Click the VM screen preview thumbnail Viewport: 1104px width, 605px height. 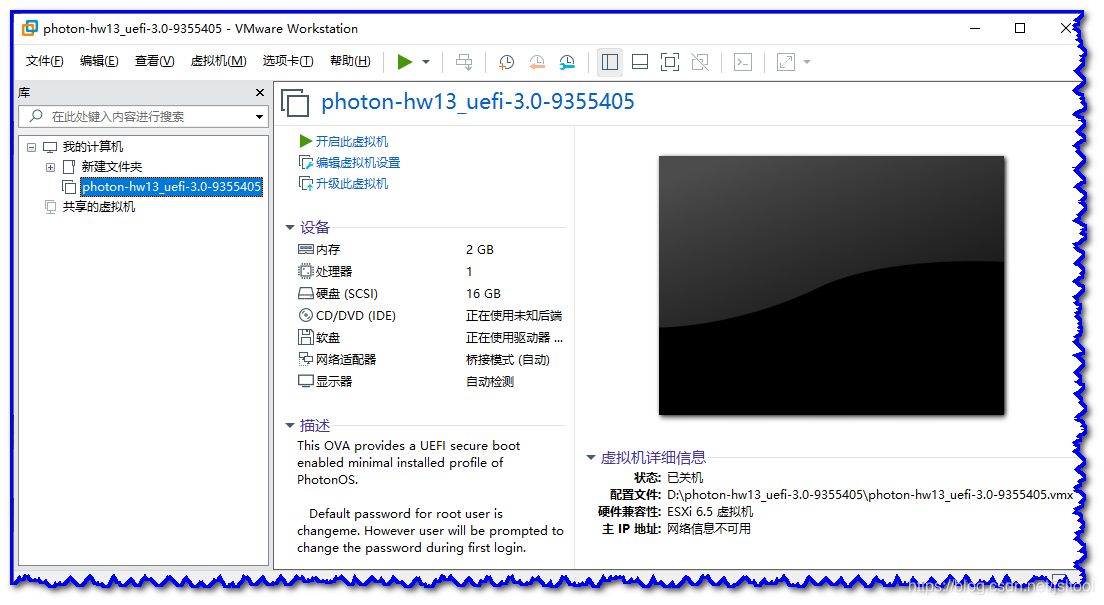coord(832,285)
